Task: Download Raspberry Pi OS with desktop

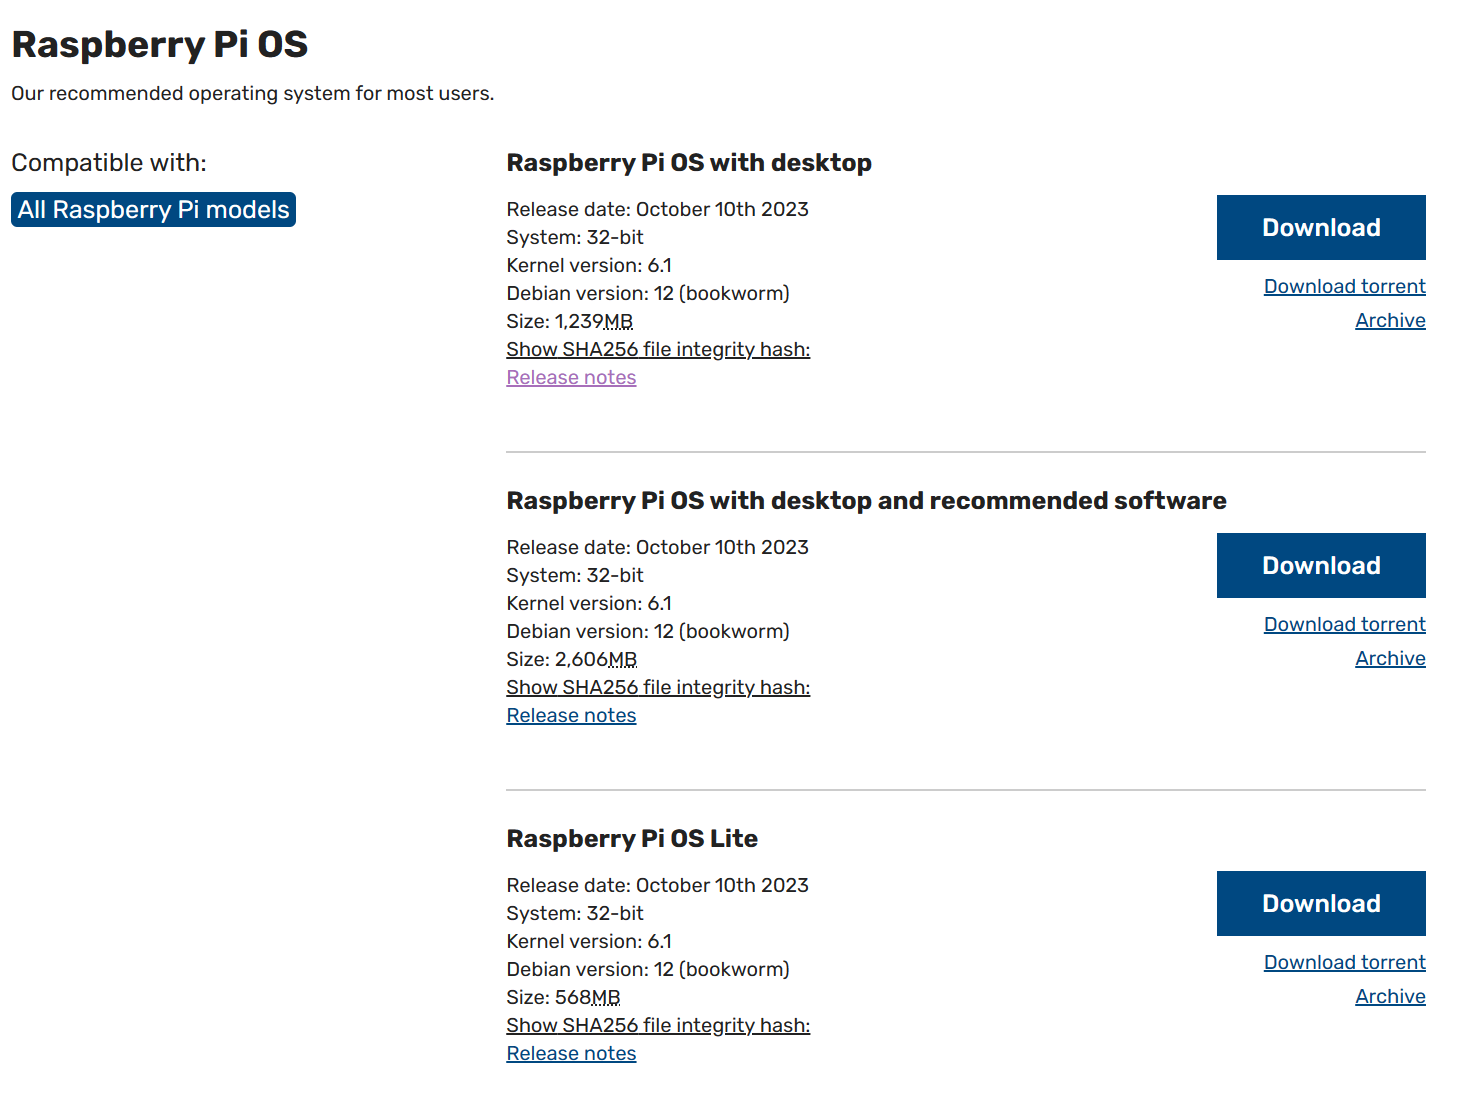Action: [1320, 227]
